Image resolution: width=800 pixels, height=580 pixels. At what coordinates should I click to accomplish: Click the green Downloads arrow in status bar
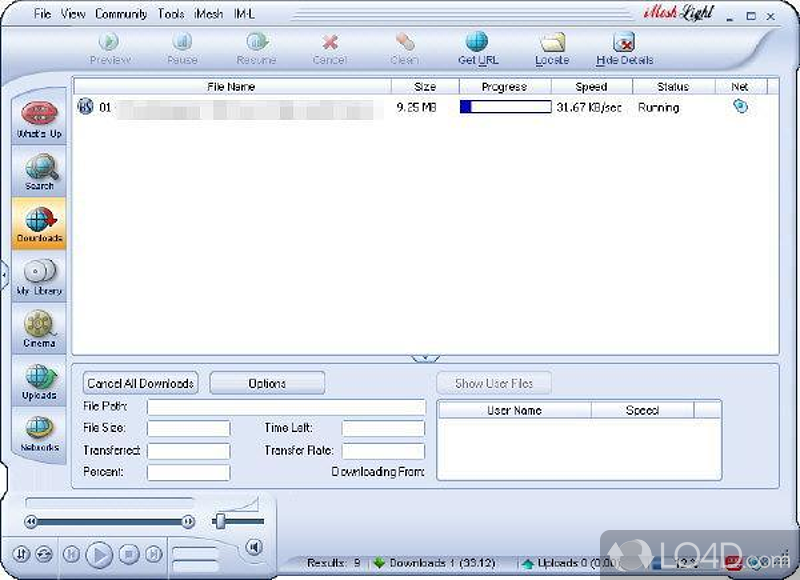click(x=379, y=563)
